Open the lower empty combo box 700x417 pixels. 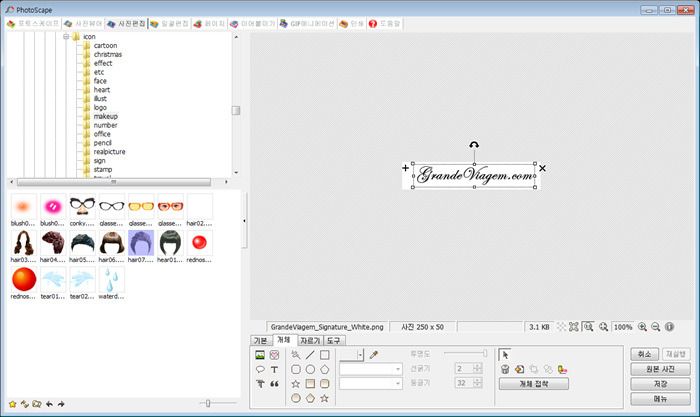[x=371, y=384]
